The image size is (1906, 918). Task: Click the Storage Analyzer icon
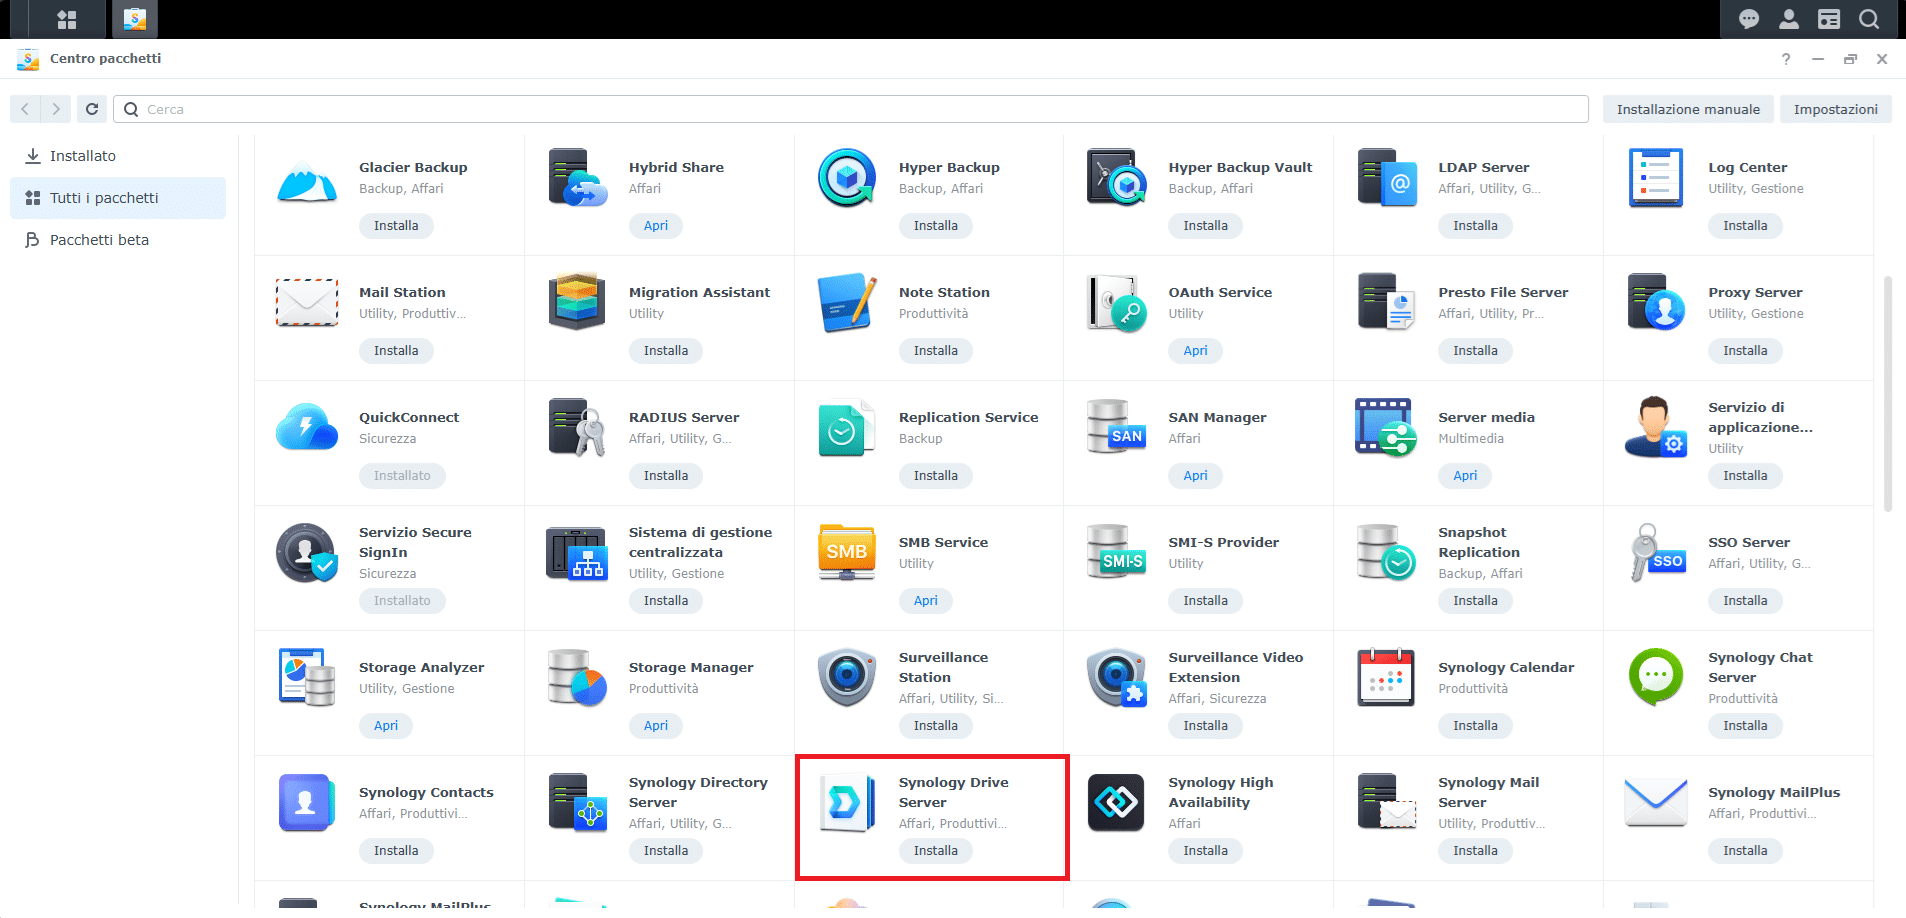point(307,678)
